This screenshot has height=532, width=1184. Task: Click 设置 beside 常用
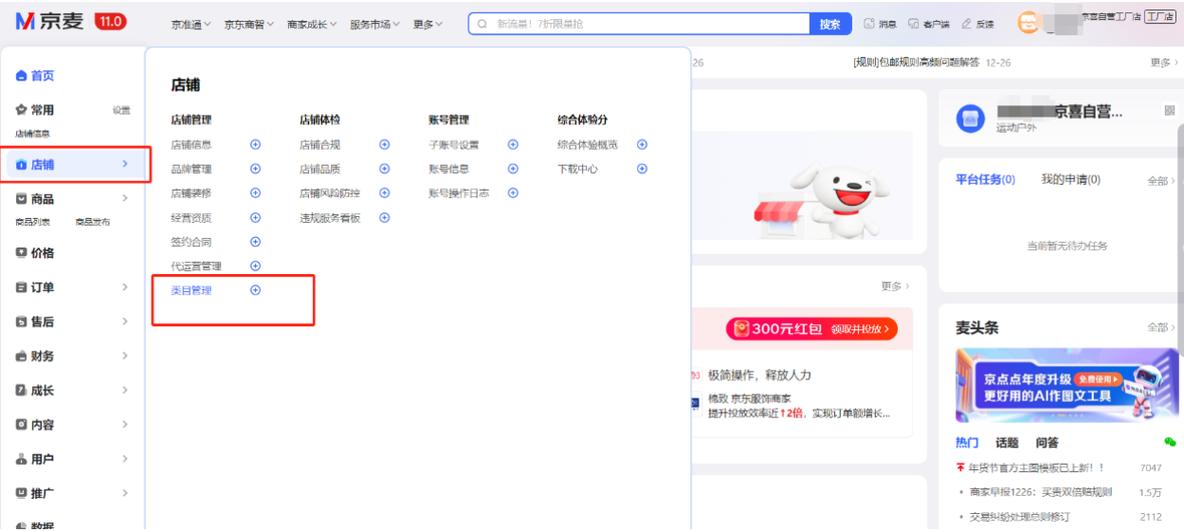(122, 110)
